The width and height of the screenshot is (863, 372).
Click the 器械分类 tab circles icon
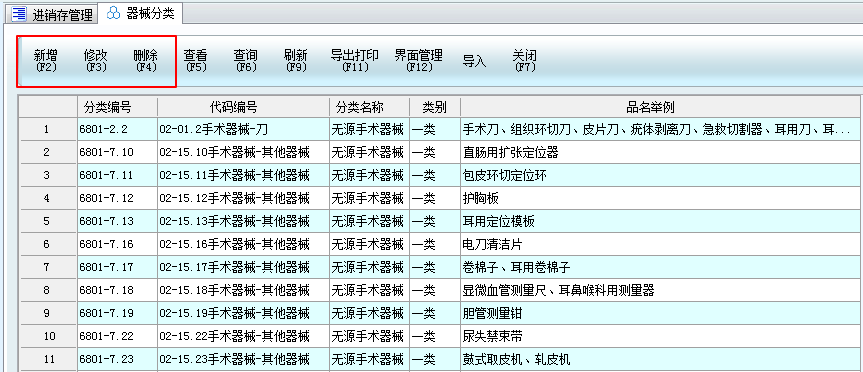coord(113,13)
